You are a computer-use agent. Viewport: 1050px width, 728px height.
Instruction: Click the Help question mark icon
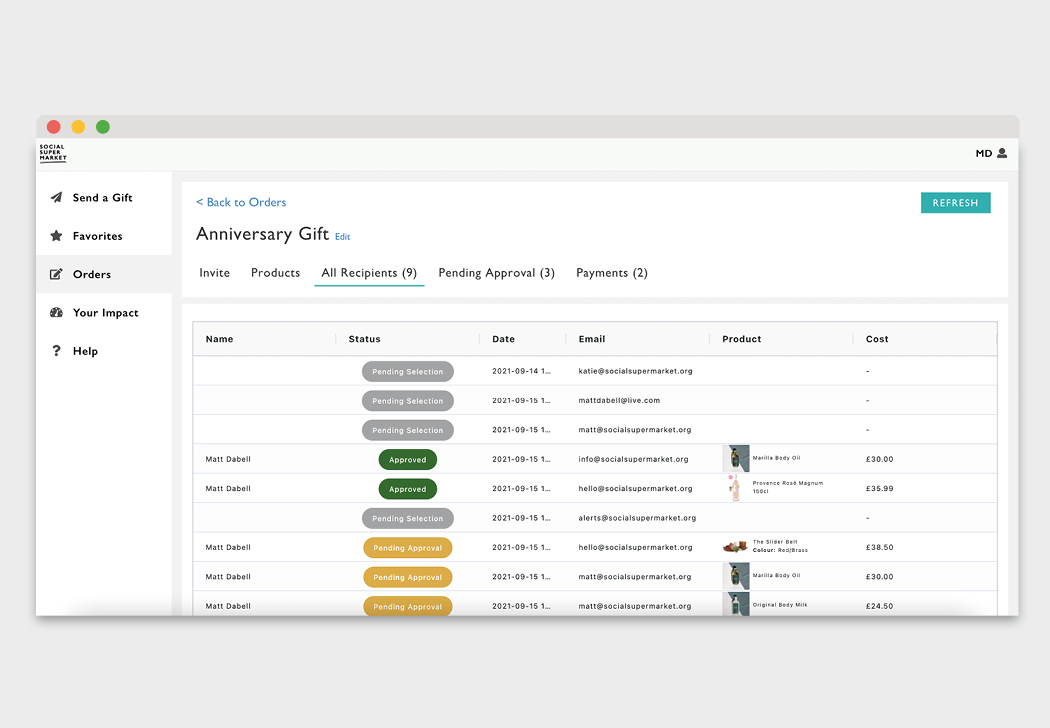[57, 351]
